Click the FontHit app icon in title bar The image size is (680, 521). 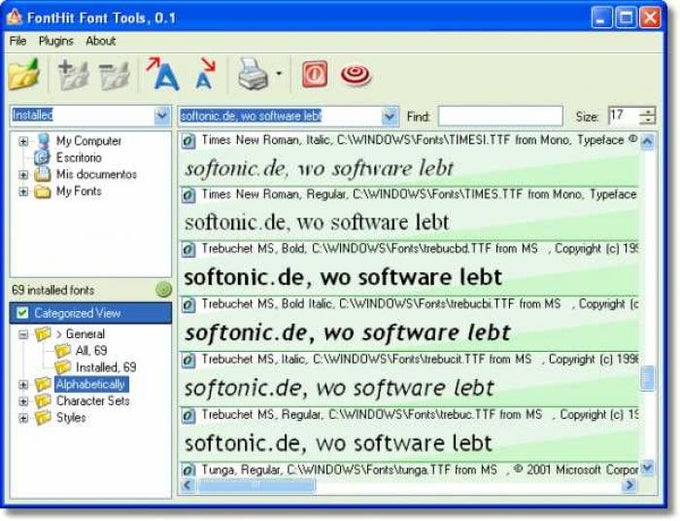point(14,17)
